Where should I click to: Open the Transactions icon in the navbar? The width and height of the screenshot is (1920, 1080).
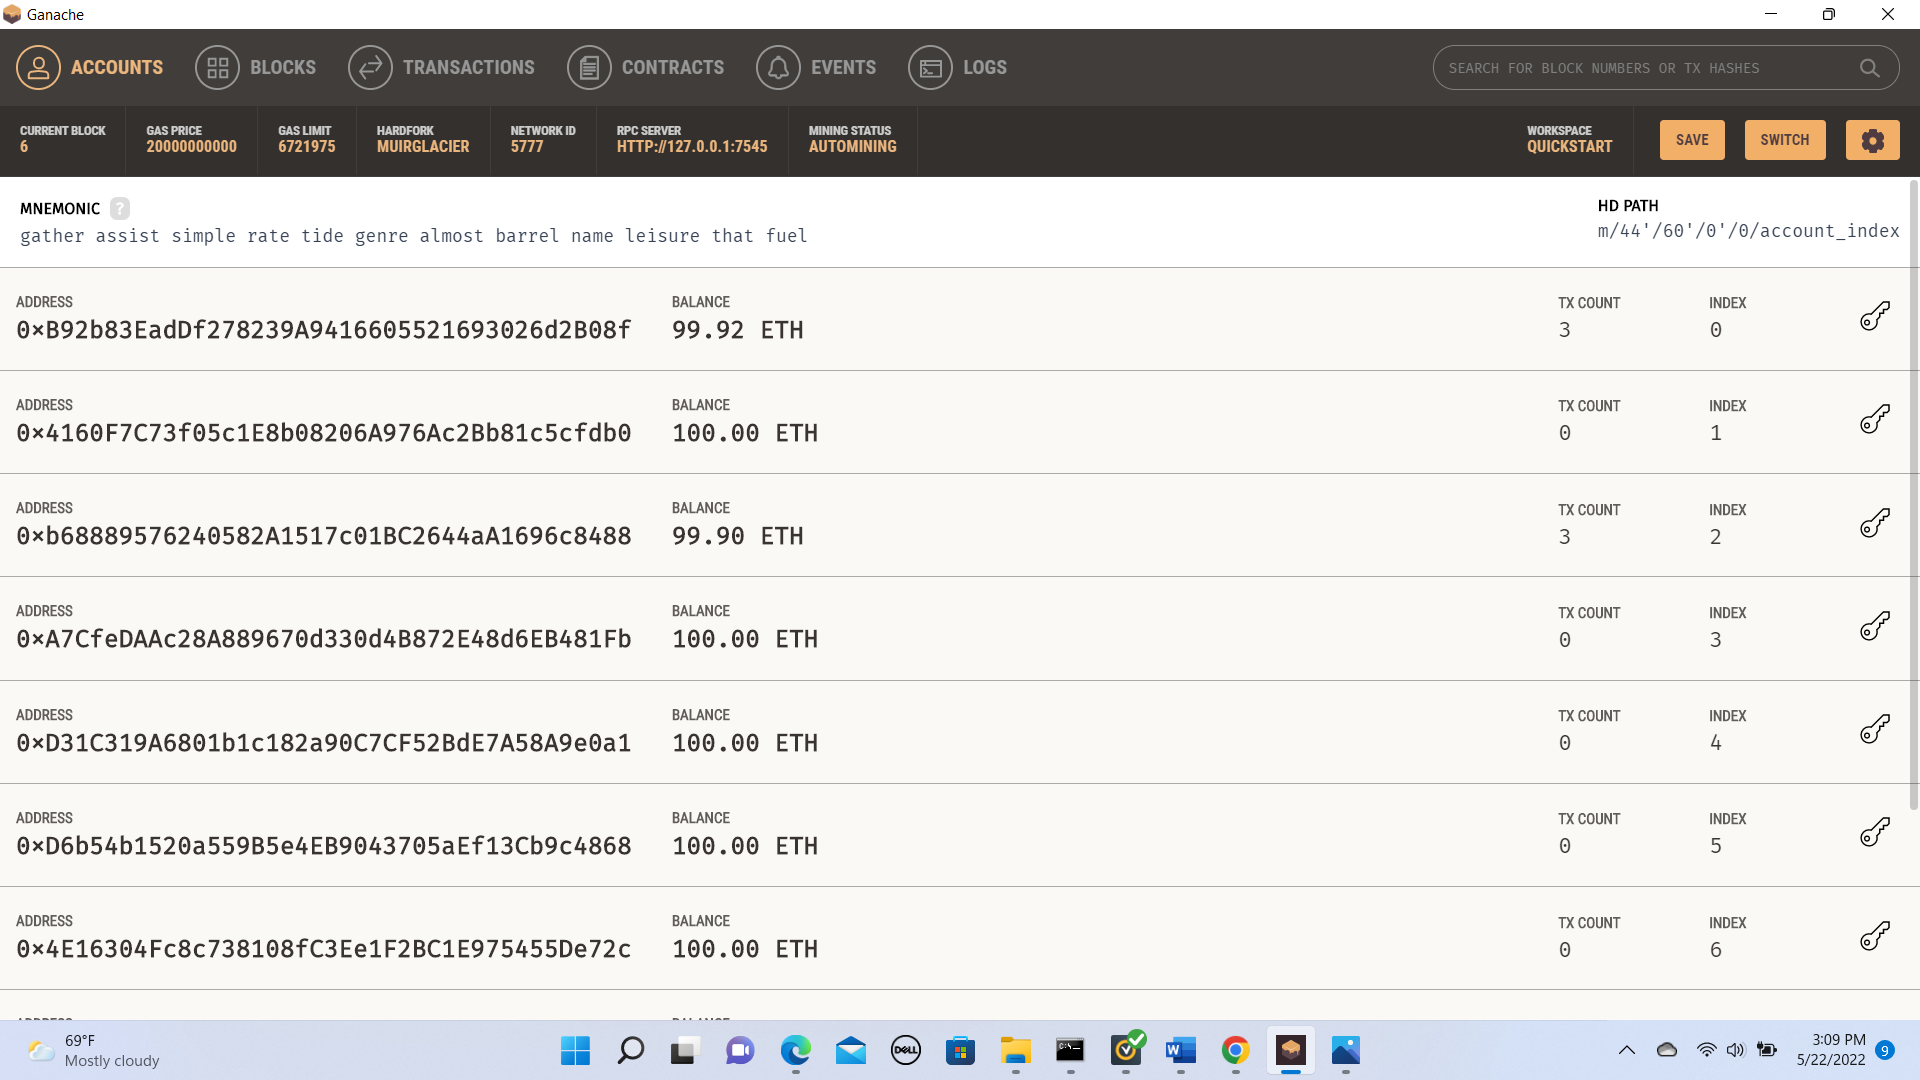point(369,67)
